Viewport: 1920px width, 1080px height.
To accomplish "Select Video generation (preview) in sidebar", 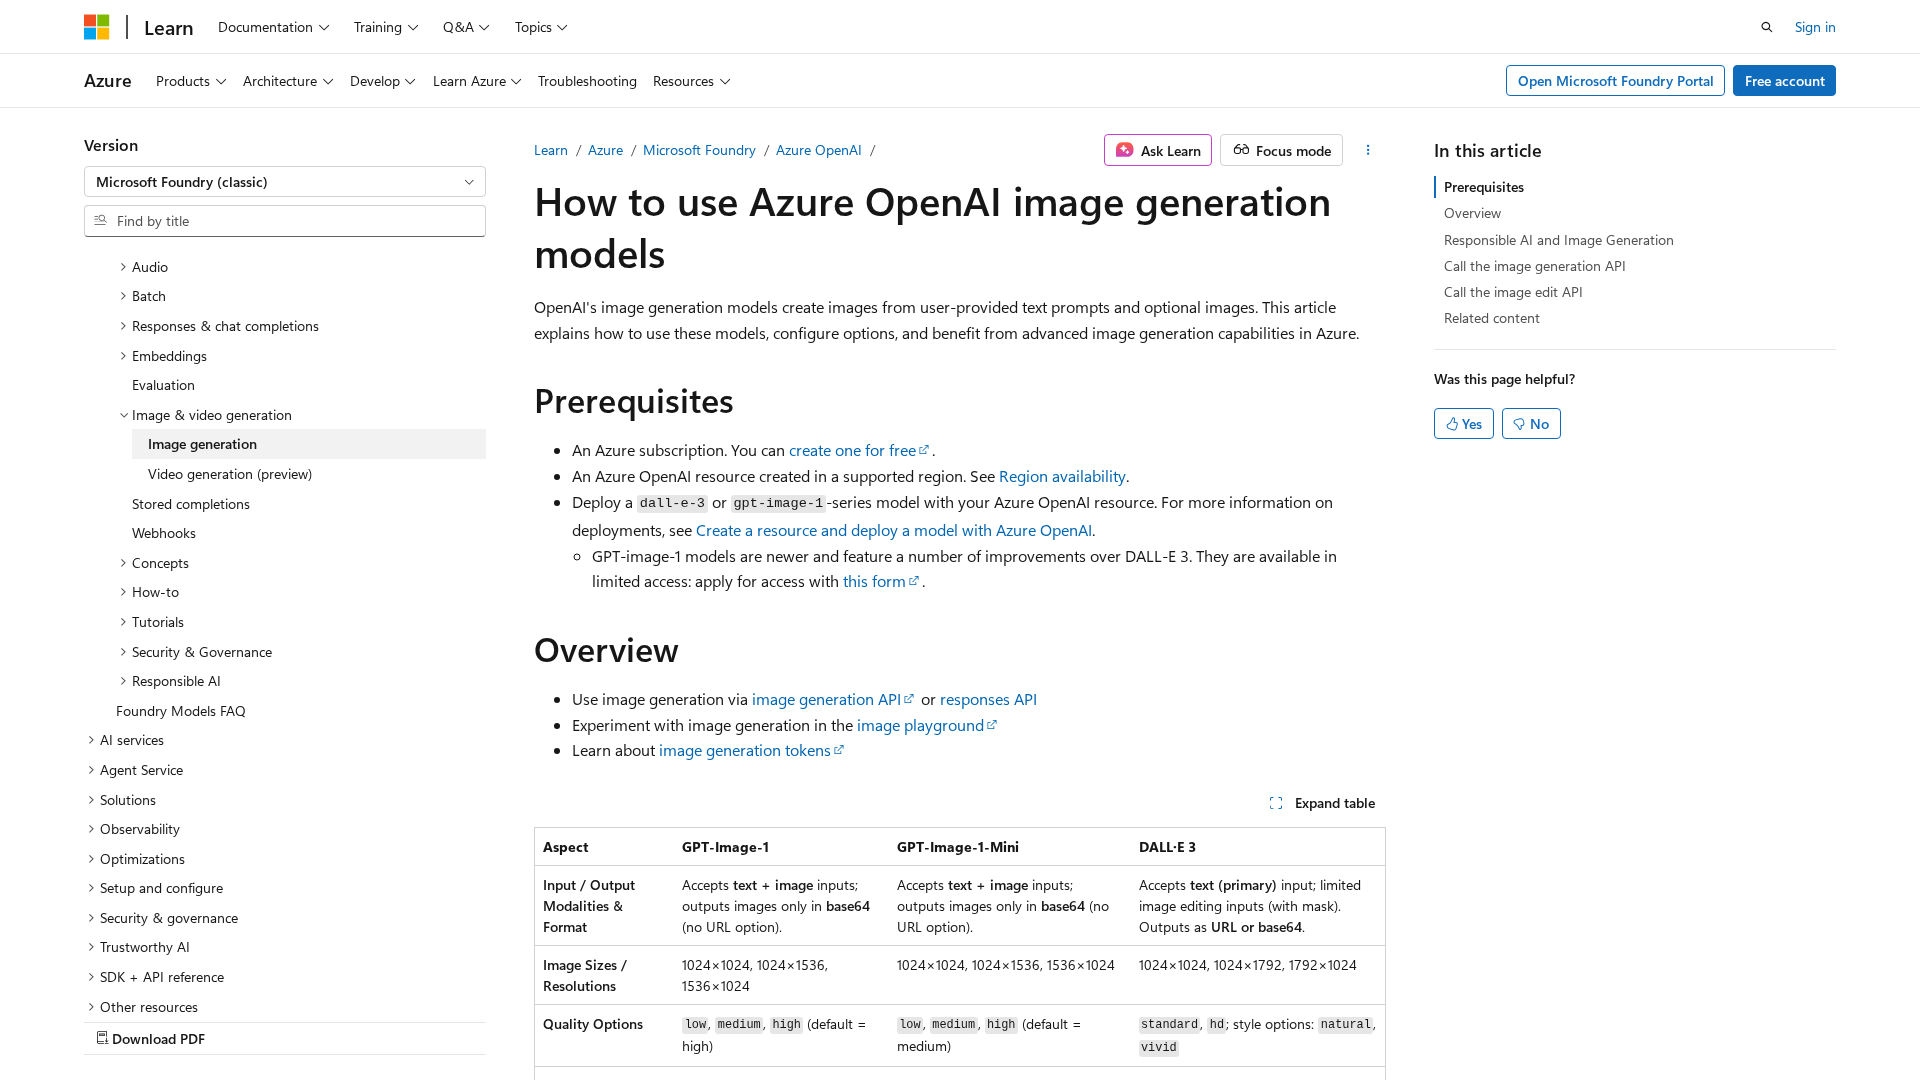I will (x=230, y=474).
